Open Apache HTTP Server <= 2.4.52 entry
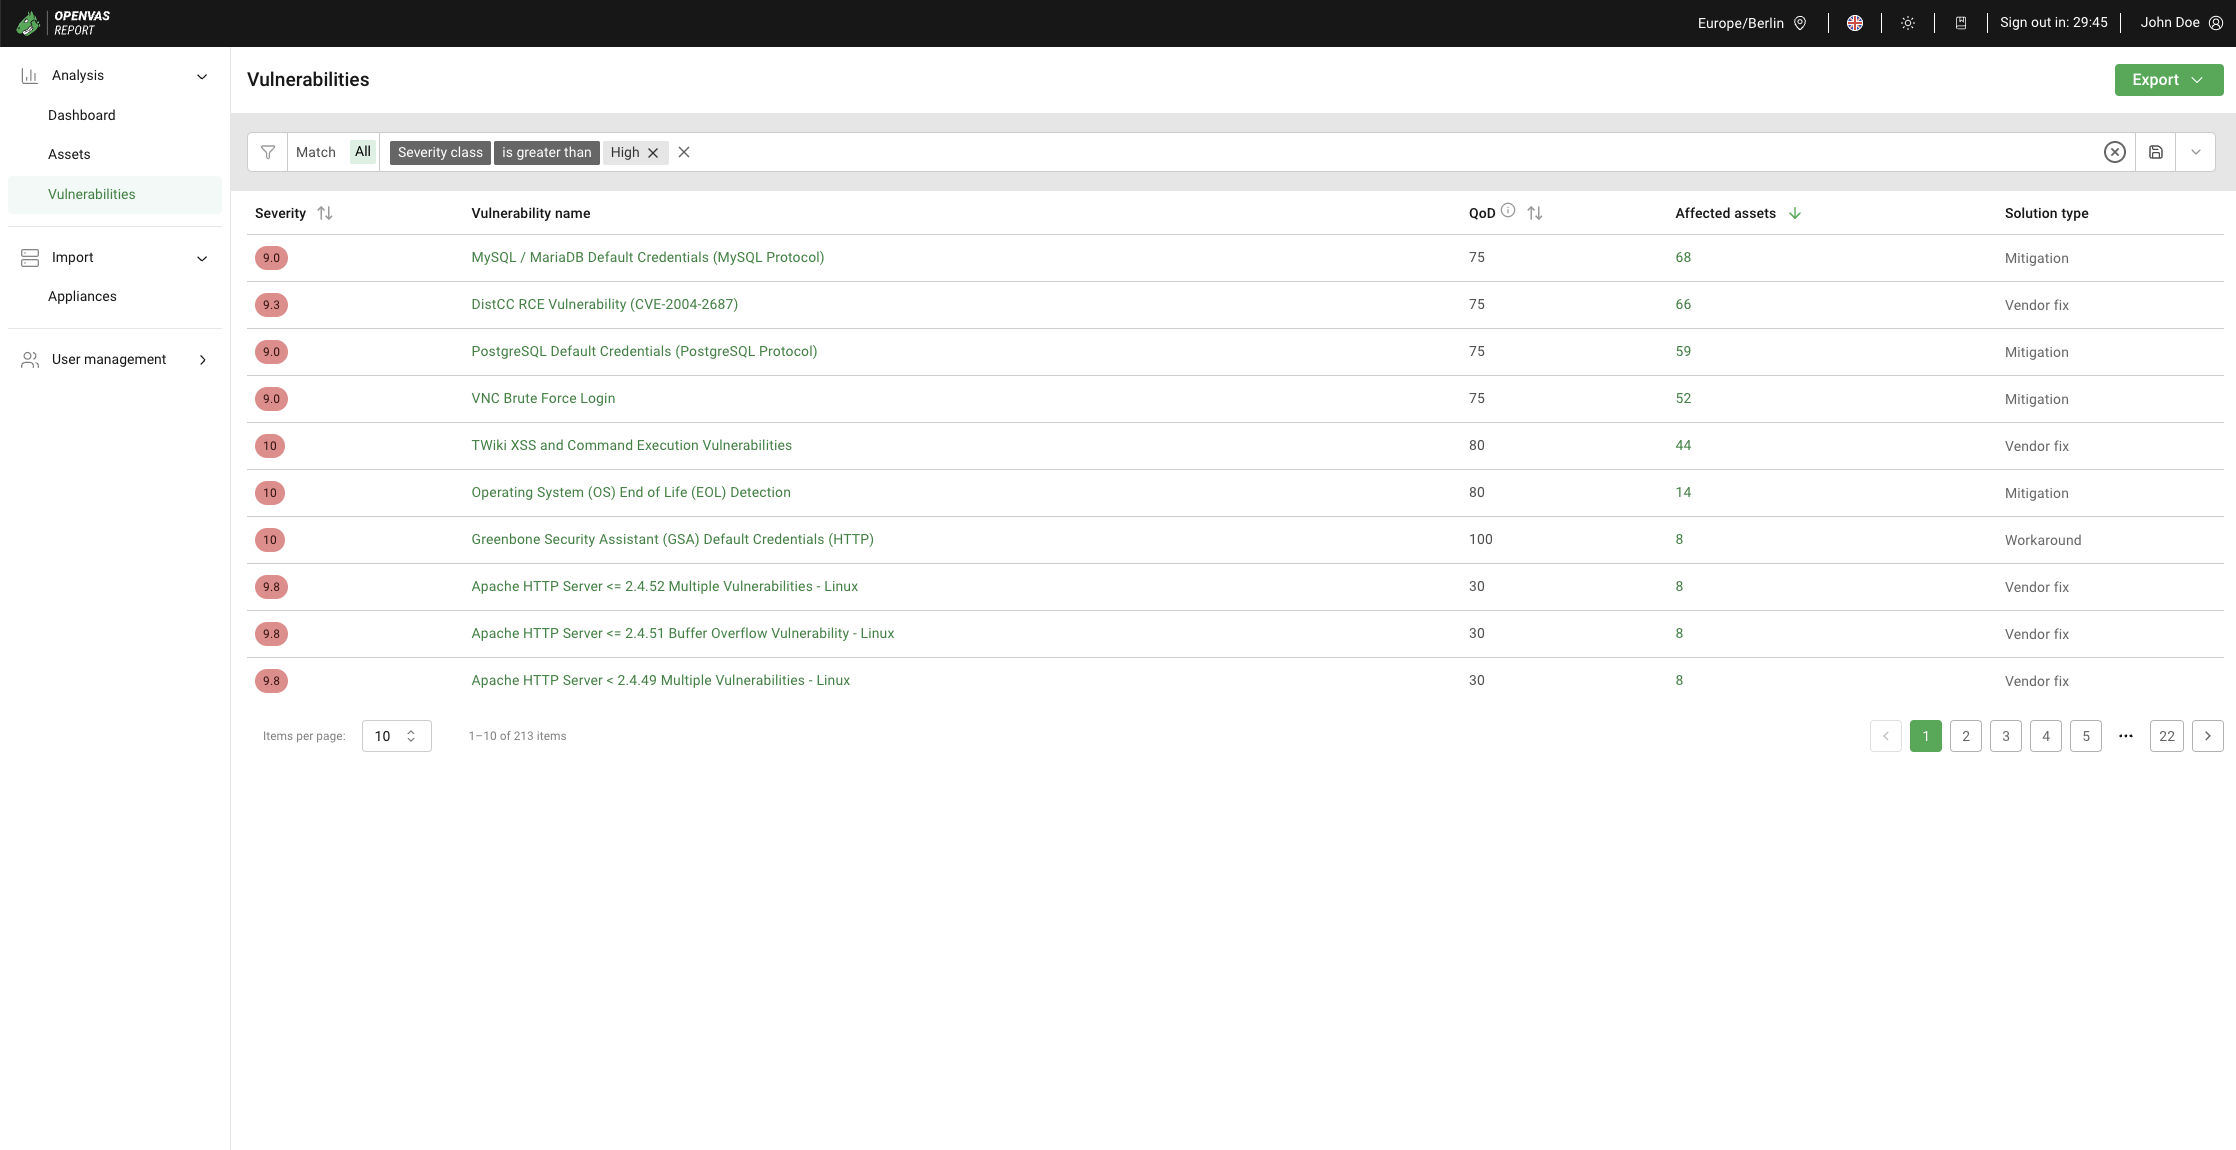 (664, 586)
